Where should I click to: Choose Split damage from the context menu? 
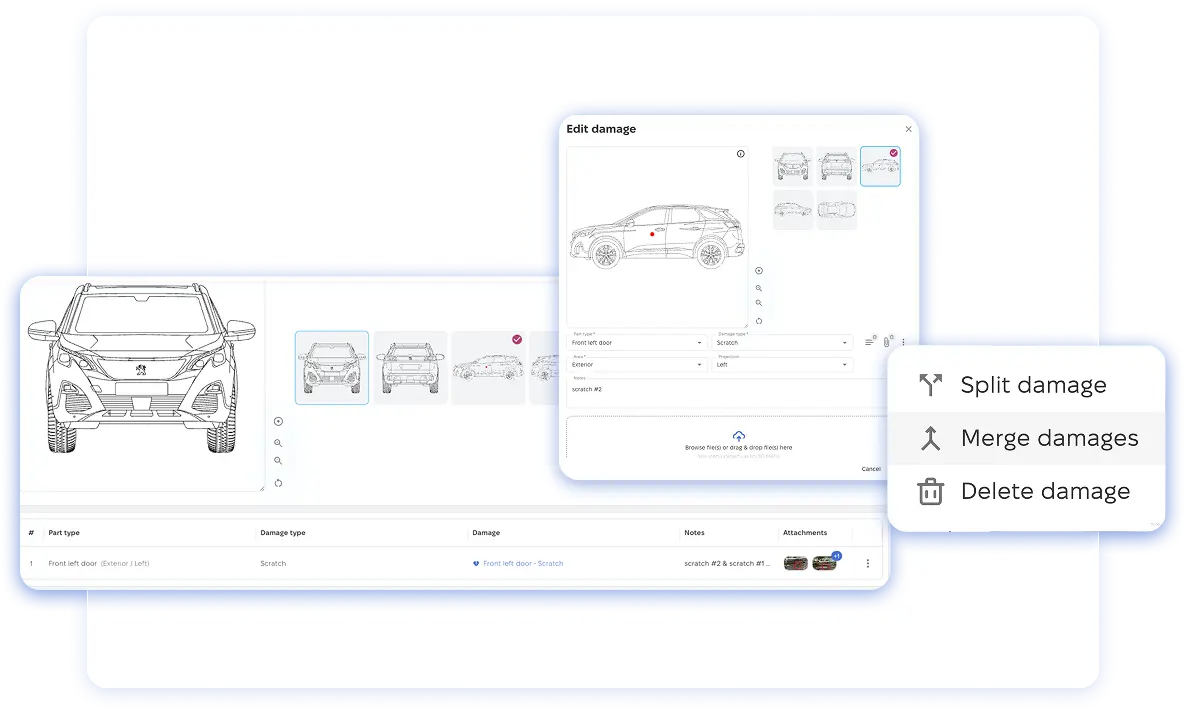tap(1033, 385)
